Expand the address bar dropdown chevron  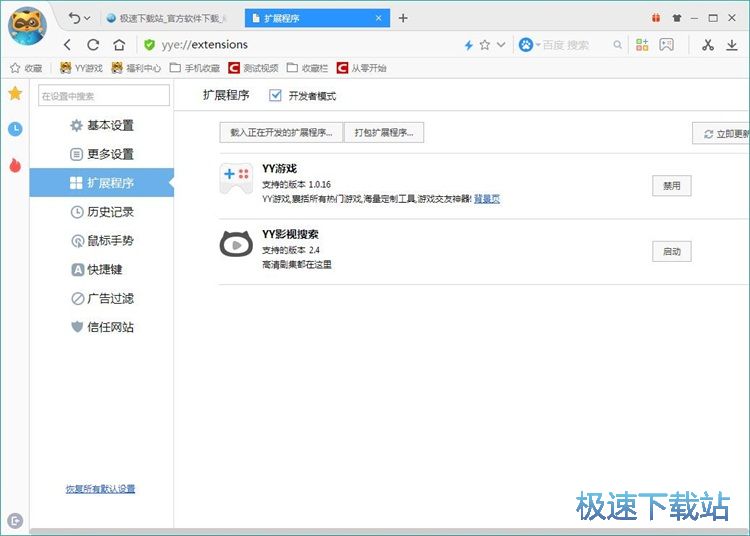point(501,45)
